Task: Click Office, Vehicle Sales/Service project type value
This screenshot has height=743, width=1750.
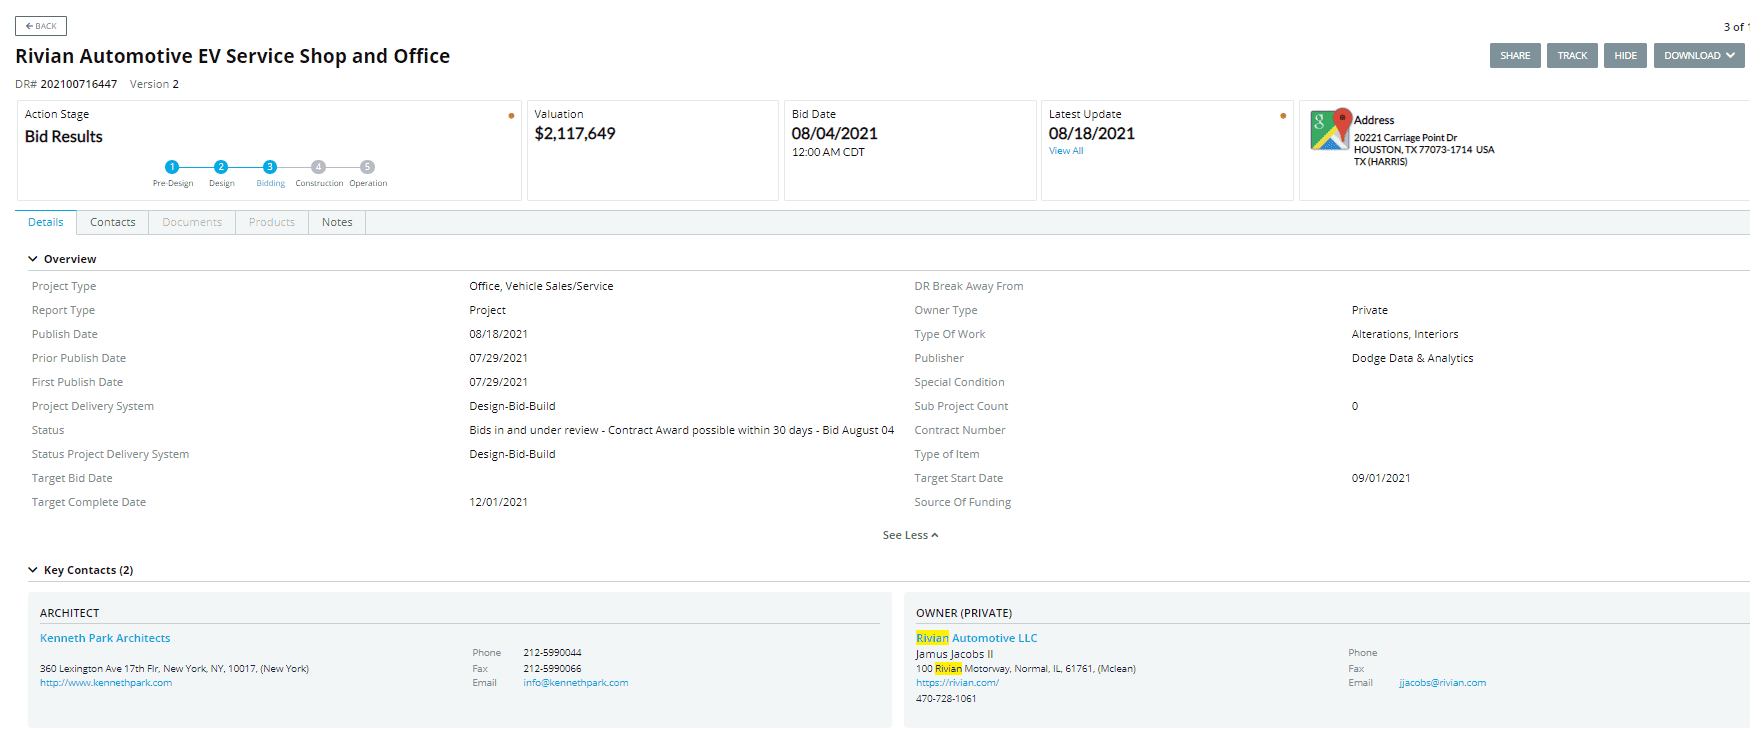Action: (541, 286)
